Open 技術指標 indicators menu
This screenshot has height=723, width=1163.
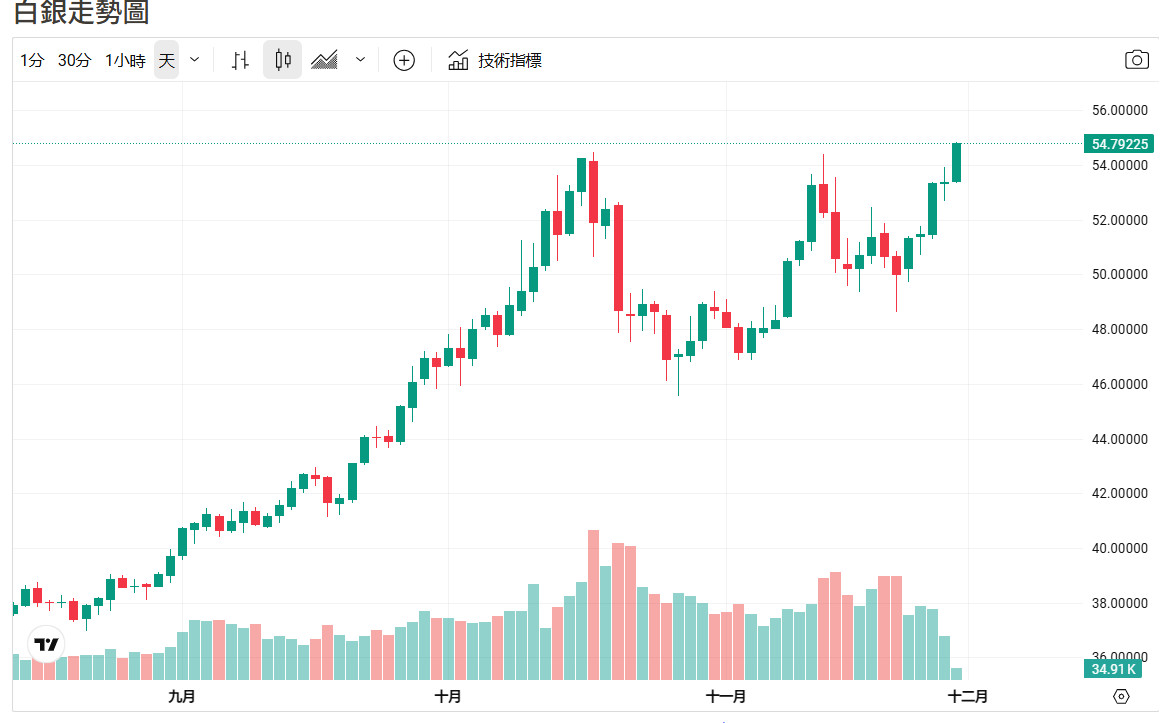pyautogui.click(x=510, y=60)
